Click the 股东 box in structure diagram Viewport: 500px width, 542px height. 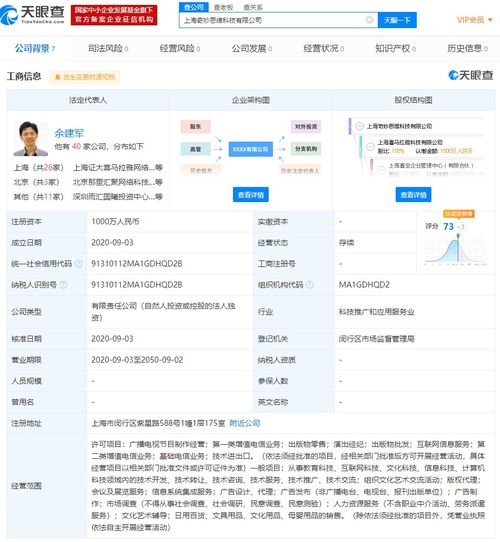pyautogui.click(x=195, y=127)
